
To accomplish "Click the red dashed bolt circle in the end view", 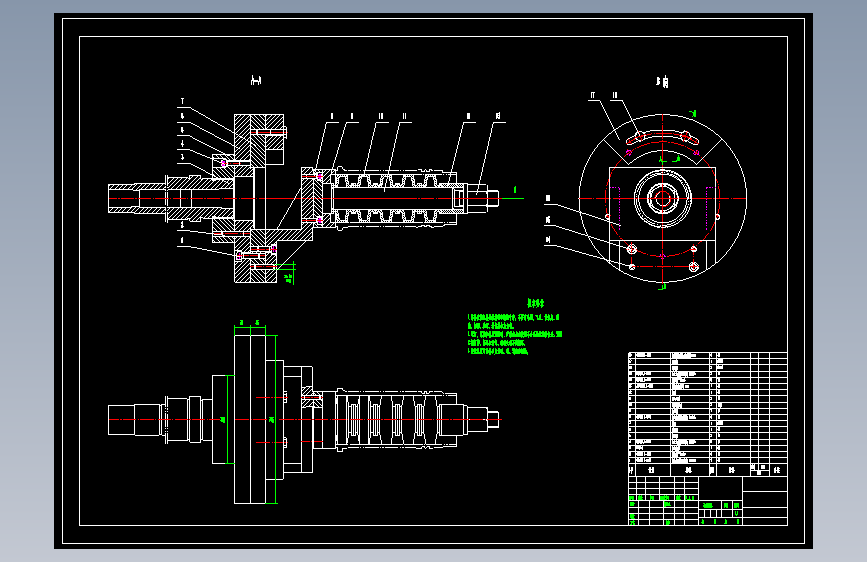I will (662, 199).
